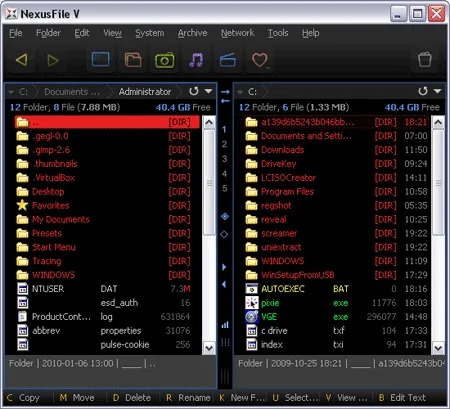Click the left panel scrollbar thumb
The width and height of the screenshot is (450, 409).
pyautogui.click(x=209, y=183)
